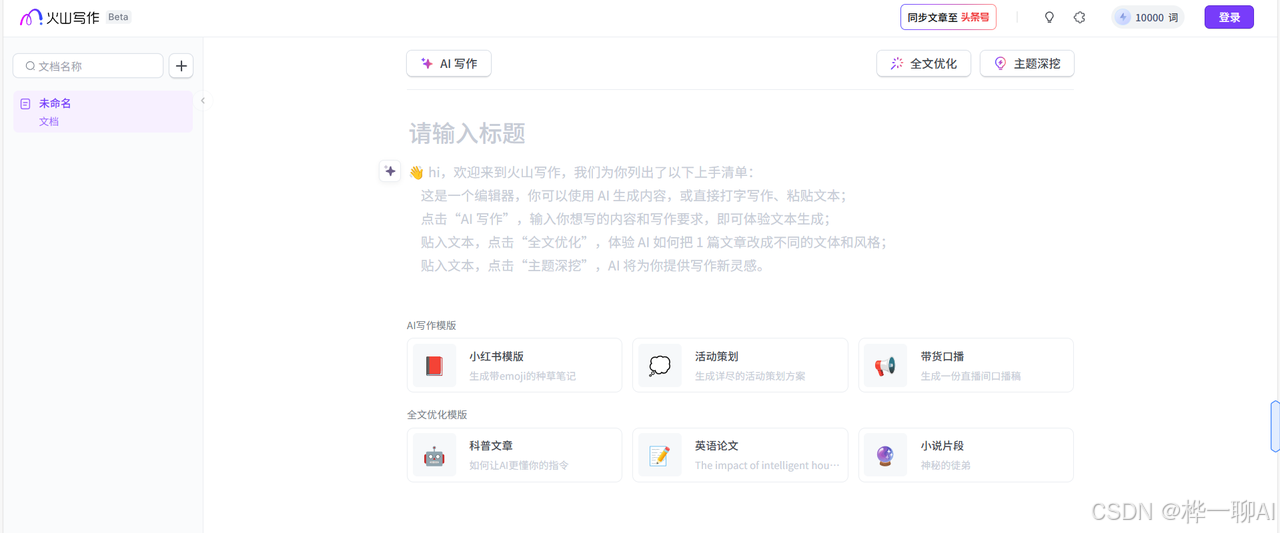The width and height of the screenshot is (1280, 533).
Task: Click text 这是一个编辑器 hint line
Action: click(x=634, y=196)
